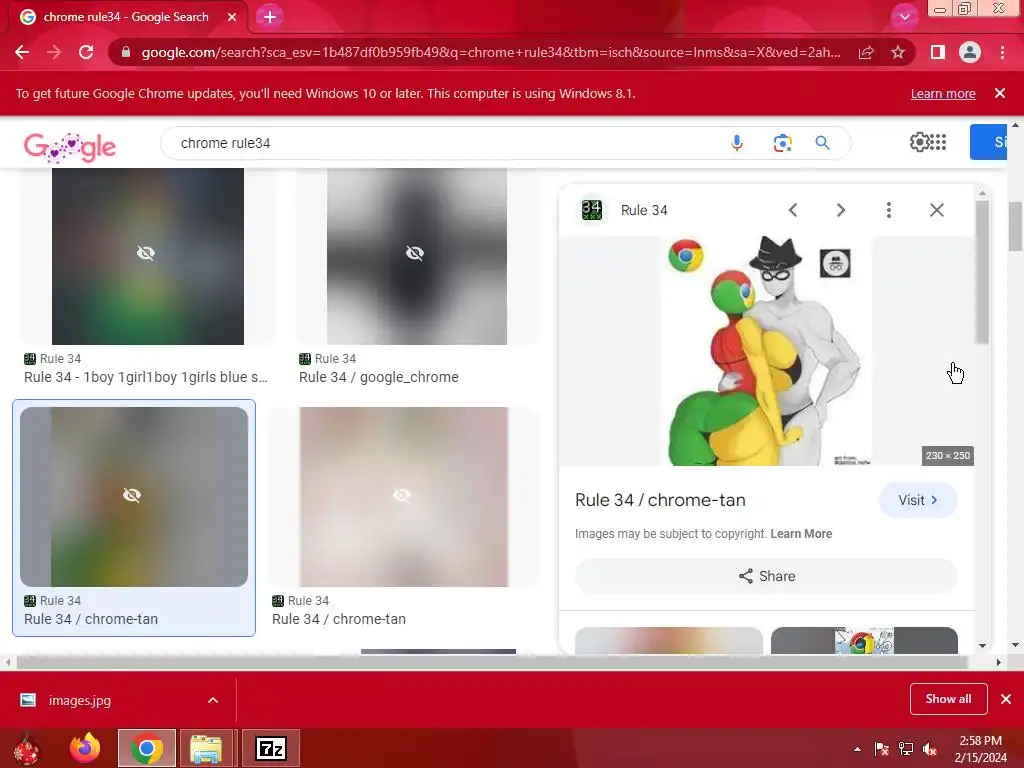The image size is (1024, 768).
Task: Open downloaded file images.jpg
Action: click(80, 700)
